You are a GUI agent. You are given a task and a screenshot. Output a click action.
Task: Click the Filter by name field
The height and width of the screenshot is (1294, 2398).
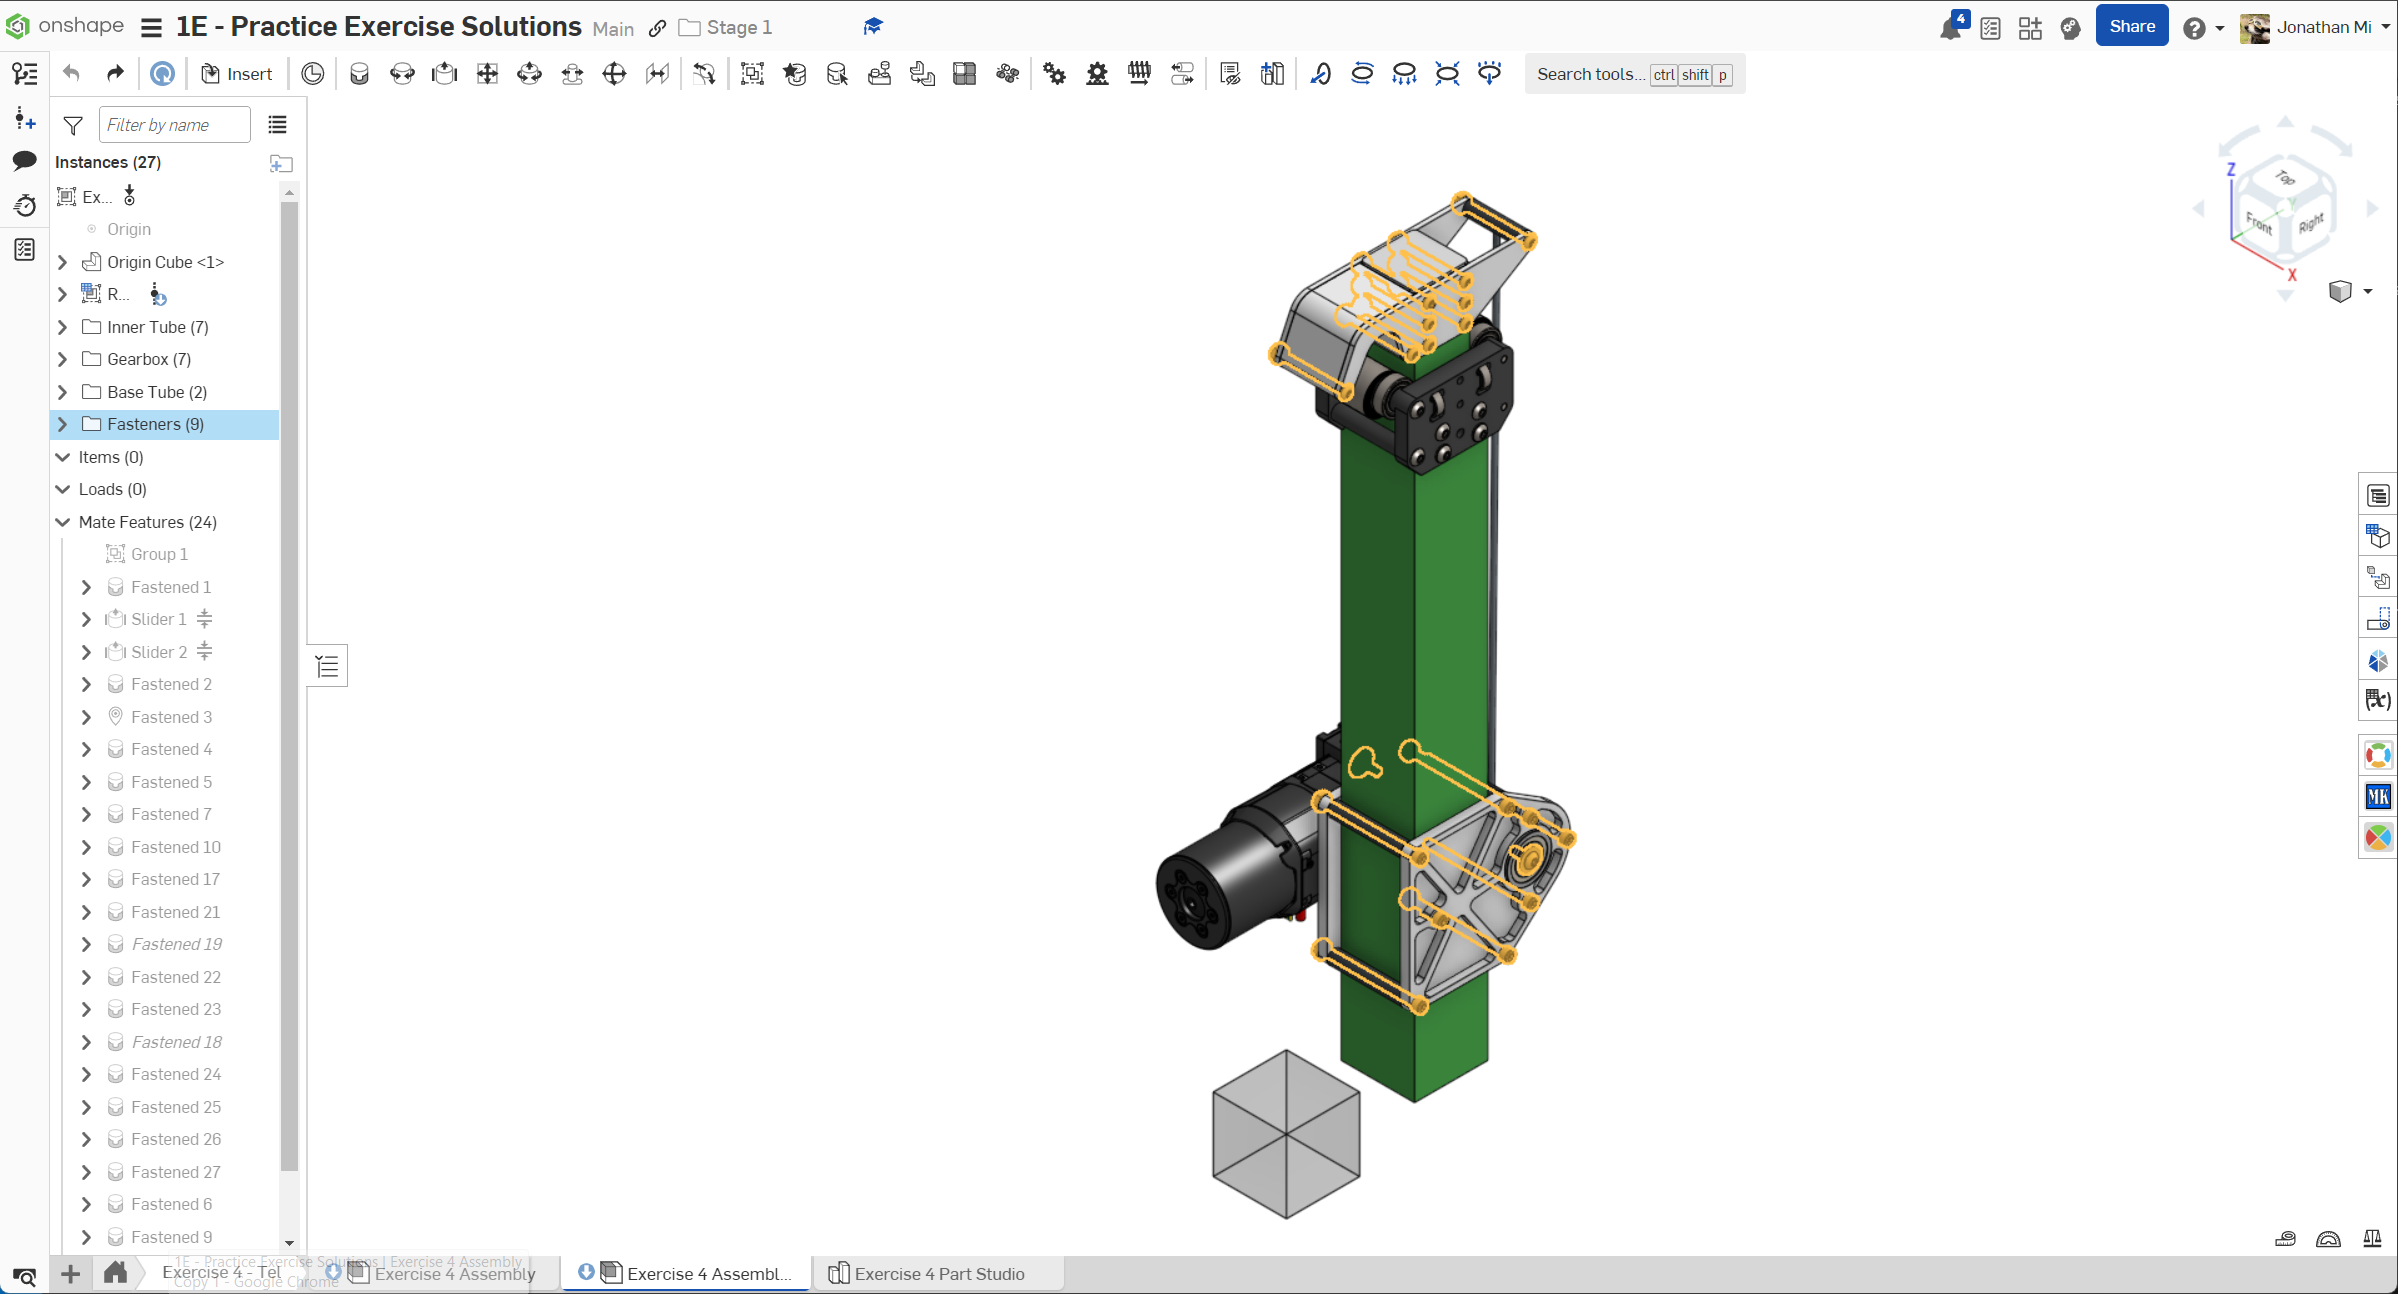tap(175, 125)
